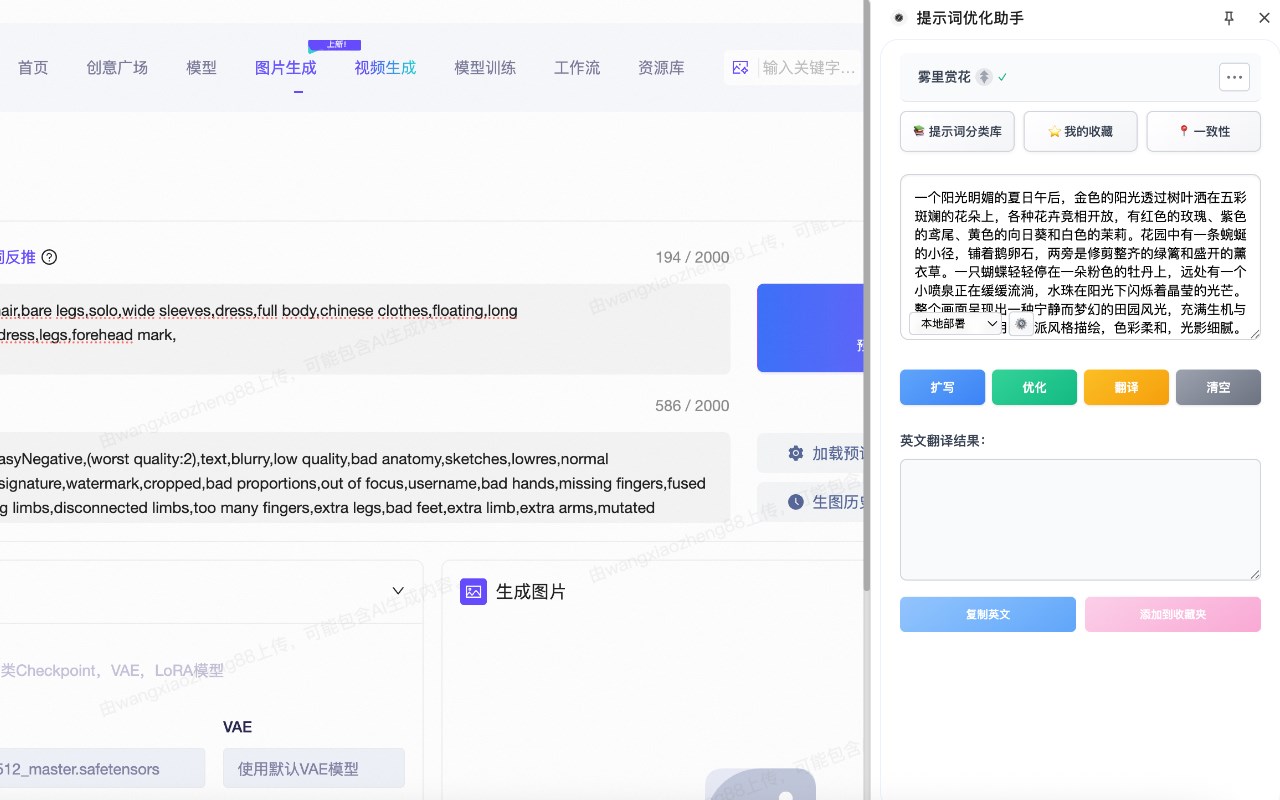
Task: Click the green checkmark next to 雾里赏花
Action: coord(1002,77)
